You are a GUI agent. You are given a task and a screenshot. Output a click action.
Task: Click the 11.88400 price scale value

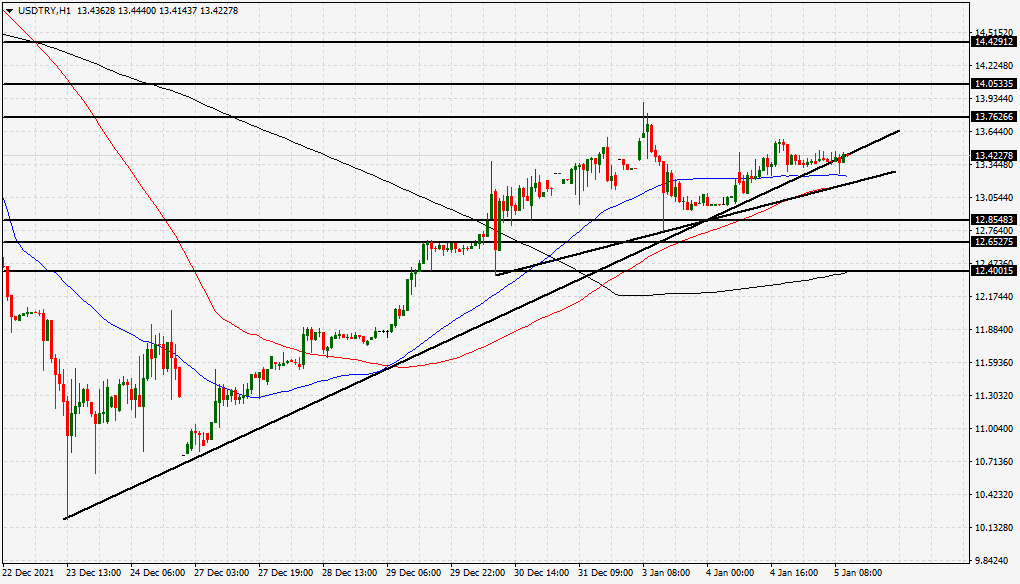tap(994, 330)
